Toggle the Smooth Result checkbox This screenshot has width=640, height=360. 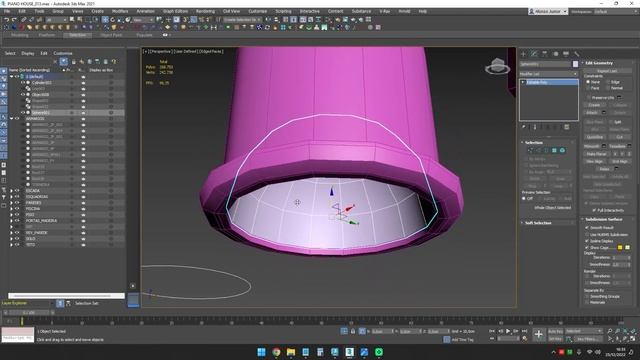pyautogui.click(x=587, y=228)
